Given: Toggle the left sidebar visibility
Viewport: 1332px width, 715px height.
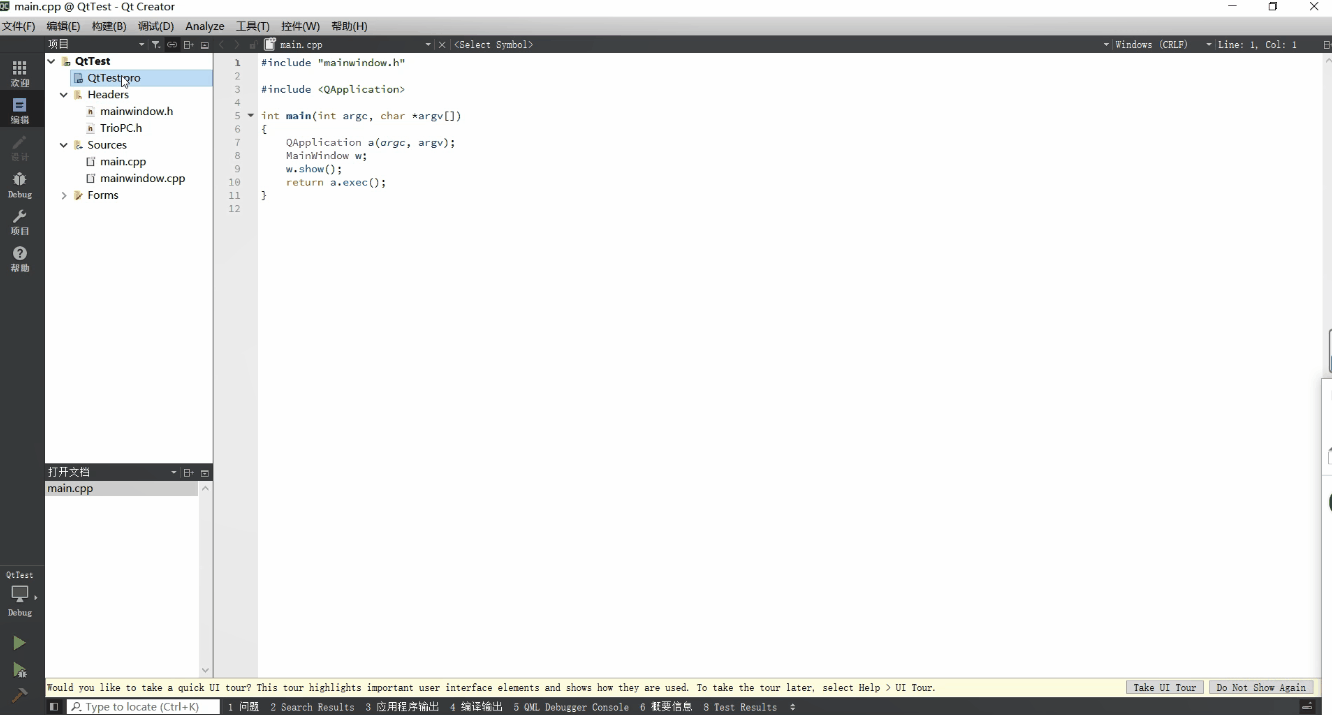Looking at the screenshot, I should [x=54, y=707].
